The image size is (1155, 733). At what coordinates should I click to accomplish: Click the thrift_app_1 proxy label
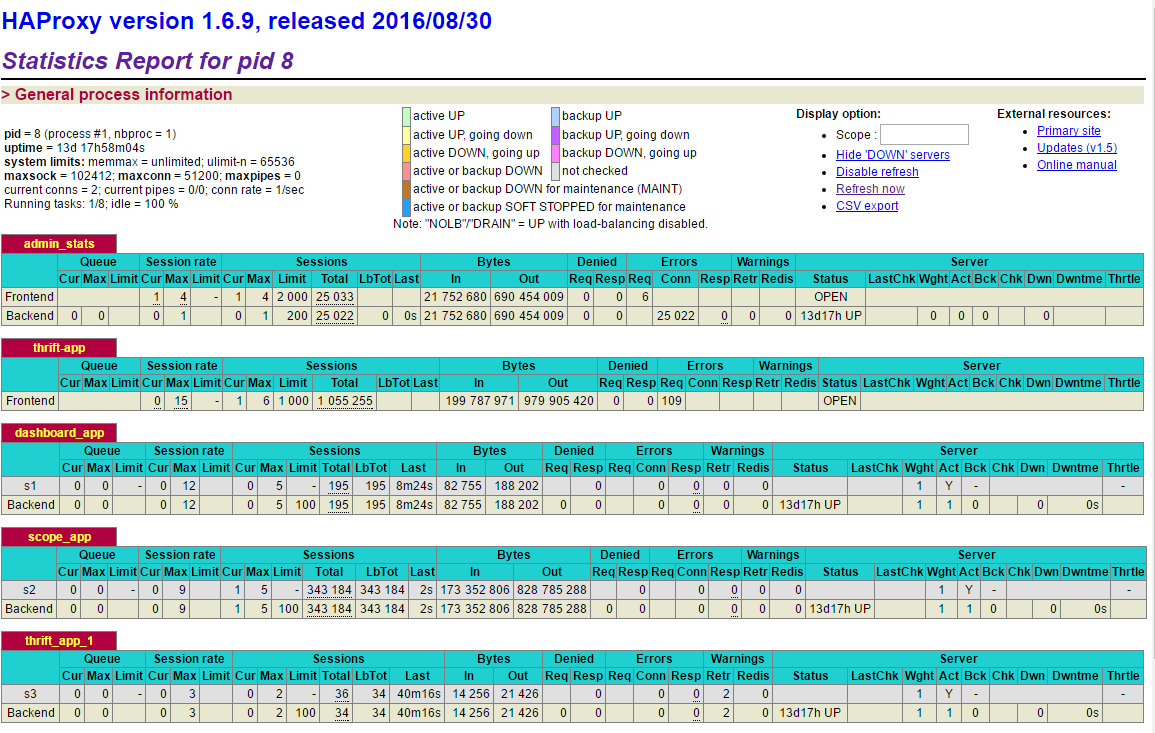pyautogui.click(x=58, y=641)
